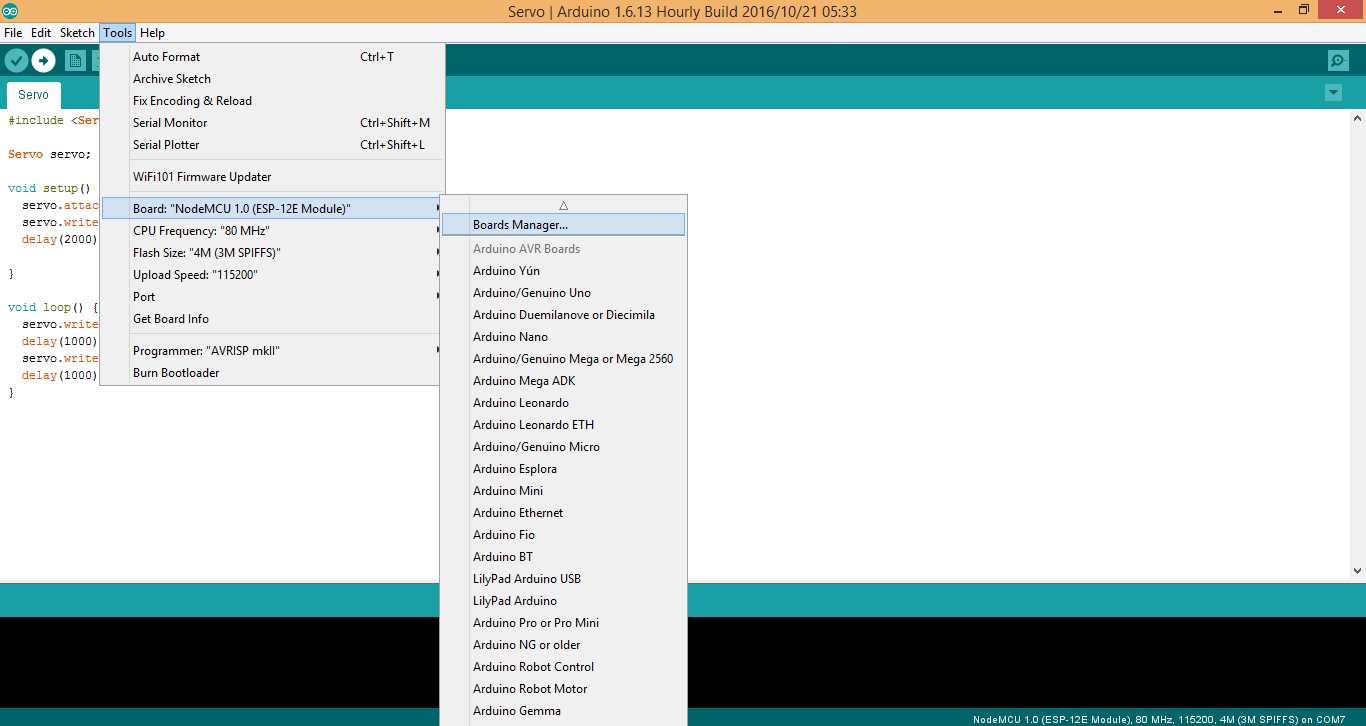Viewport: 1366px width, 726px height.
Task: Expand the CPU Frequency 80 MHz submenu
Action: pos(272,231)
